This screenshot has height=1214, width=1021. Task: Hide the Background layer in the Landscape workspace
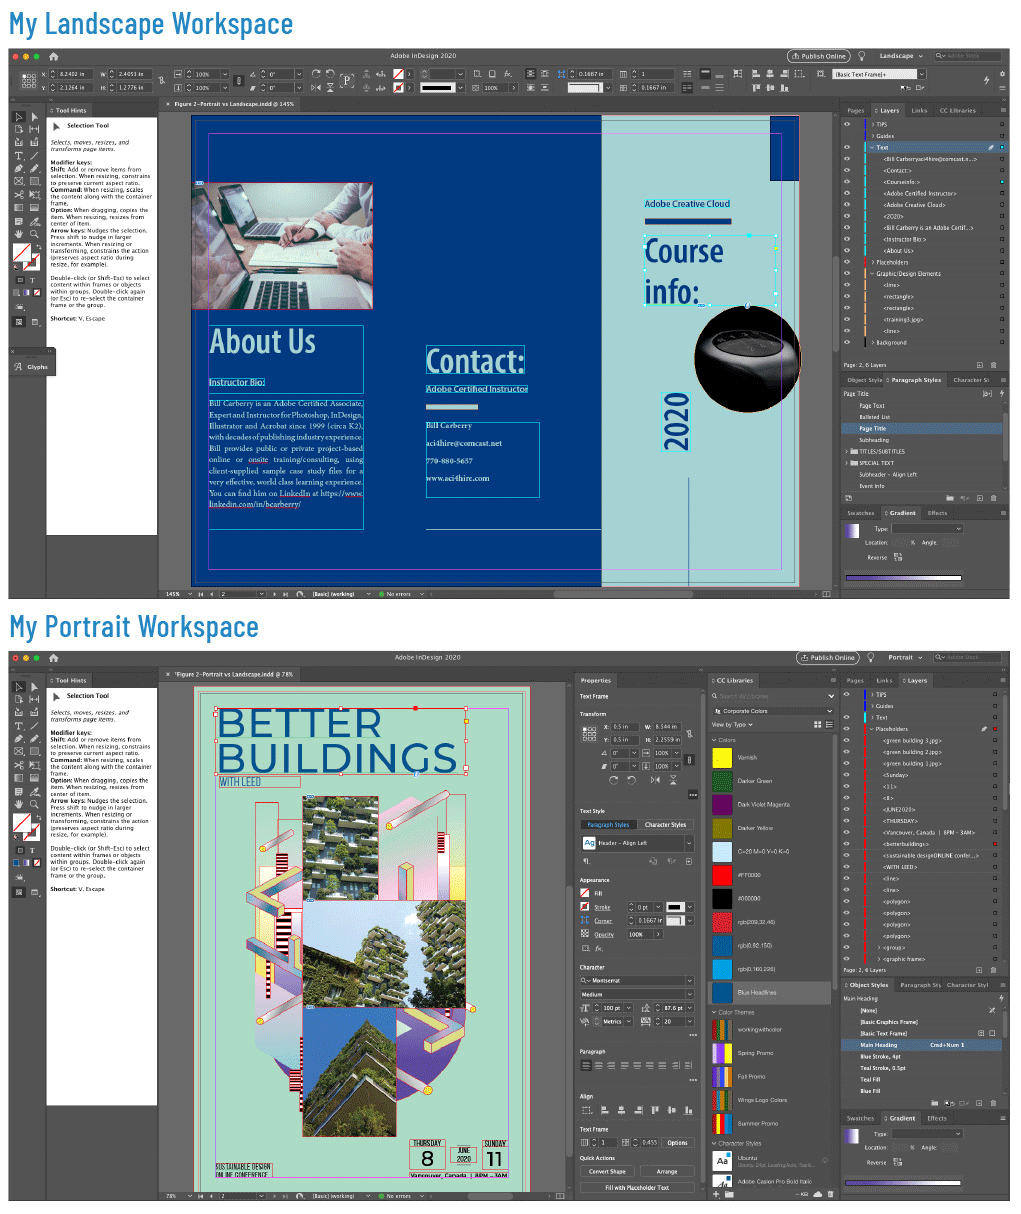[848, 342]
